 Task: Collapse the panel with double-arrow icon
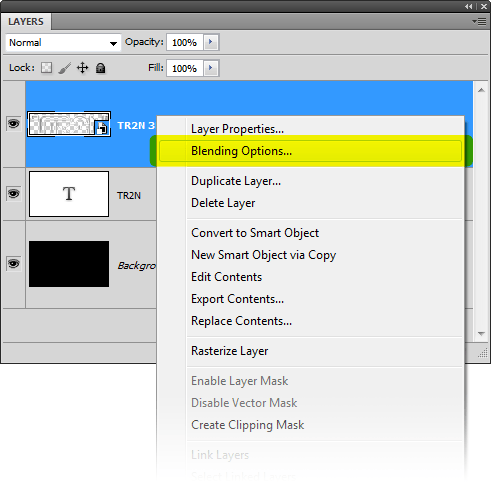coord(469,6)
